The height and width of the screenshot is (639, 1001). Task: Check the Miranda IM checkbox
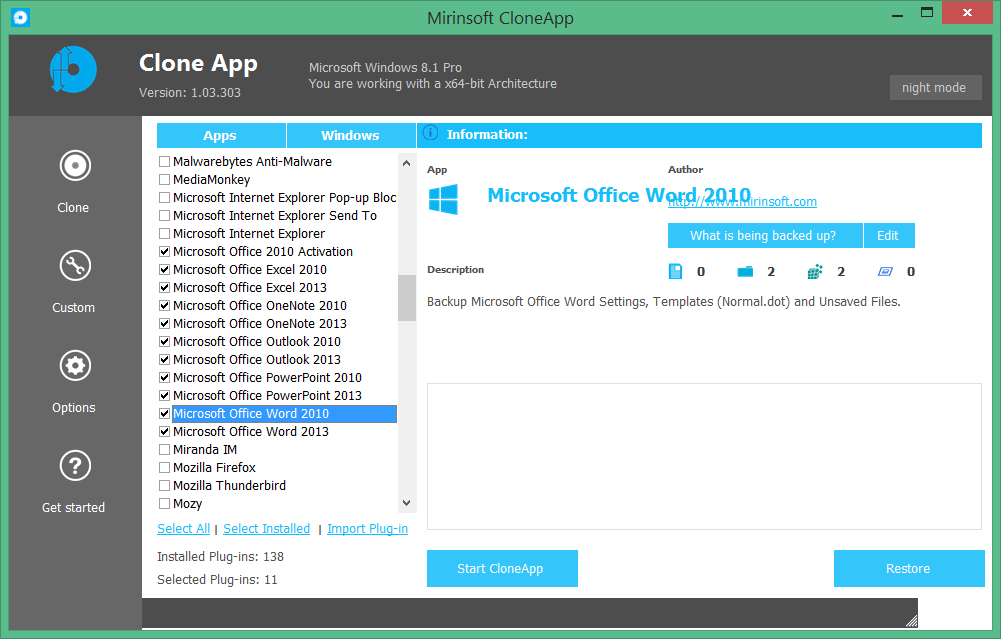pyautogui.click(x=164, y=449)
